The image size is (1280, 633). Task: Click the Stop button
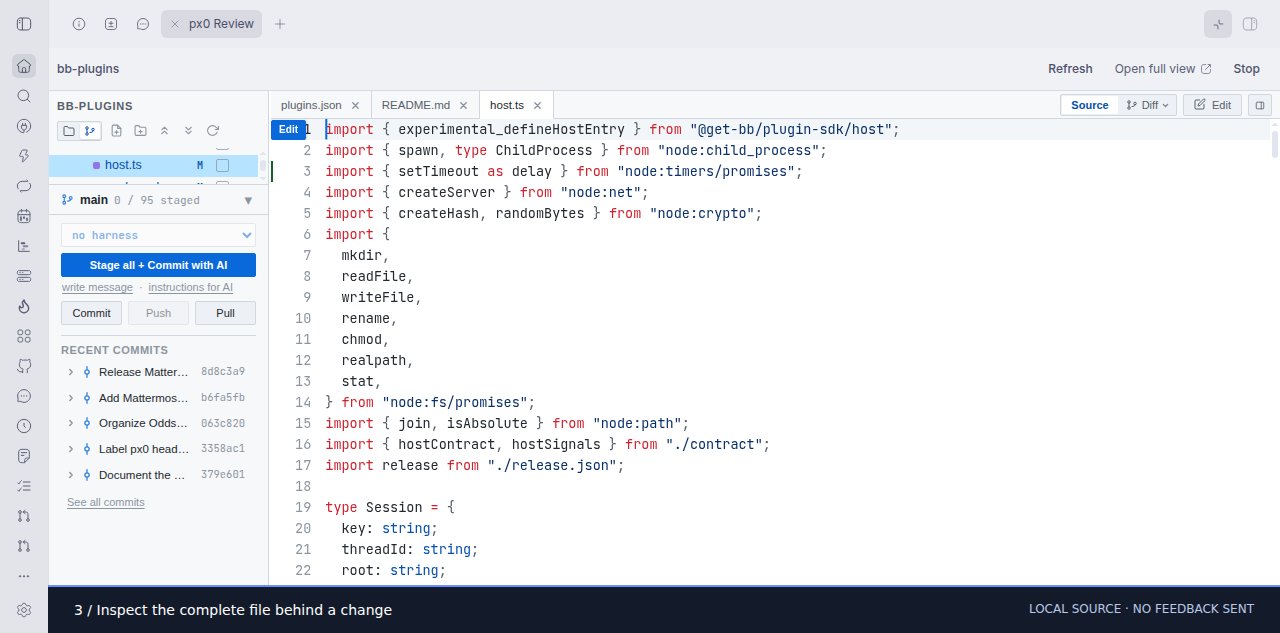click(x=1247, y=69)
